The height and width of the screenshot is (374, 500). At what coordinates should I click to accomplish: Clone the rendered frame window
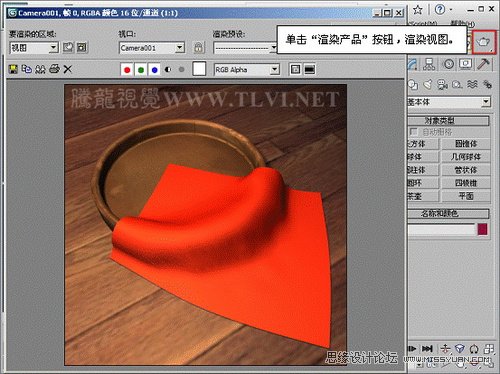(x=40, y=69)
